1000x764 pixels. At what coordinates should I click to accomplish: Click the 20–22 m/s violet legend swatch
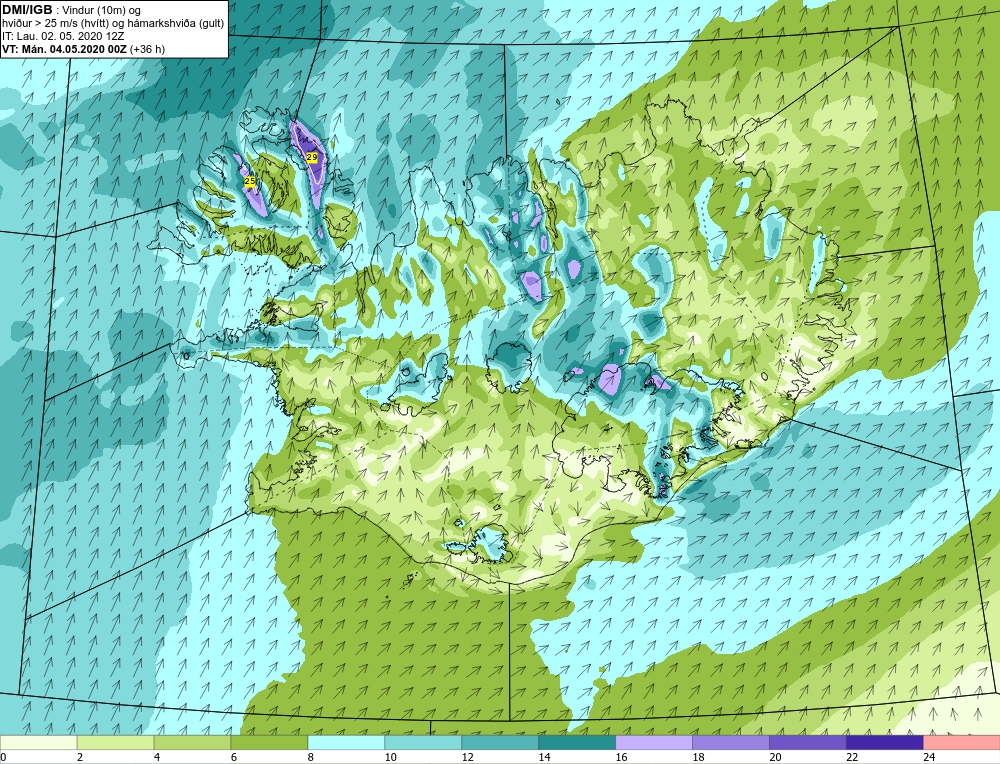click(x=807, y=743)
